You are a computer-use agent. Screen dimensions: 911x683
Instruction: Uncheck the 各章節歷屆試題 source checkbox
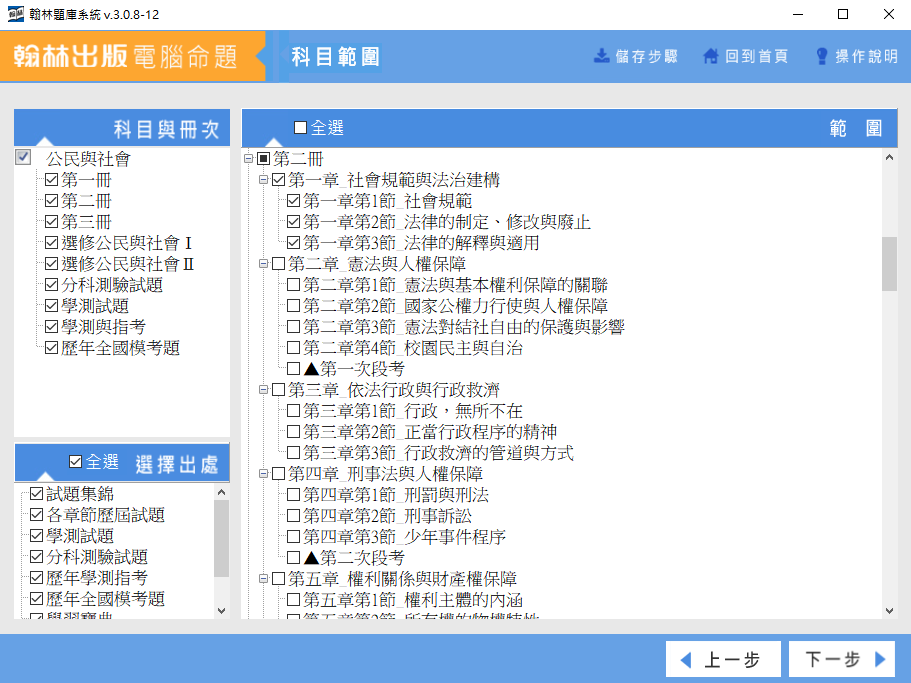37,515
